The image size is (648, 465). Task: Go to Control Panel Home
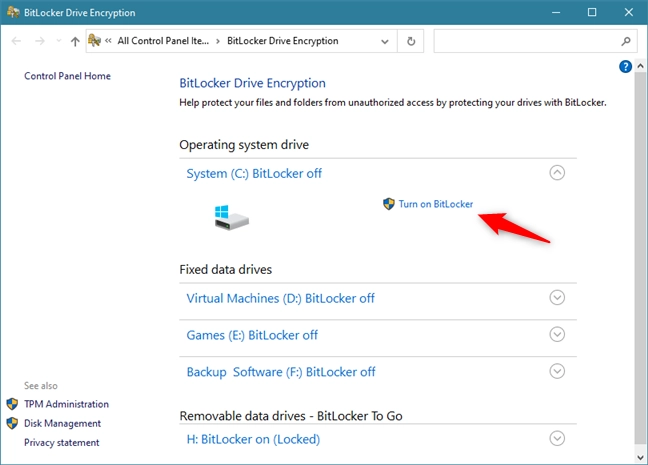click(x=67, y=76)
